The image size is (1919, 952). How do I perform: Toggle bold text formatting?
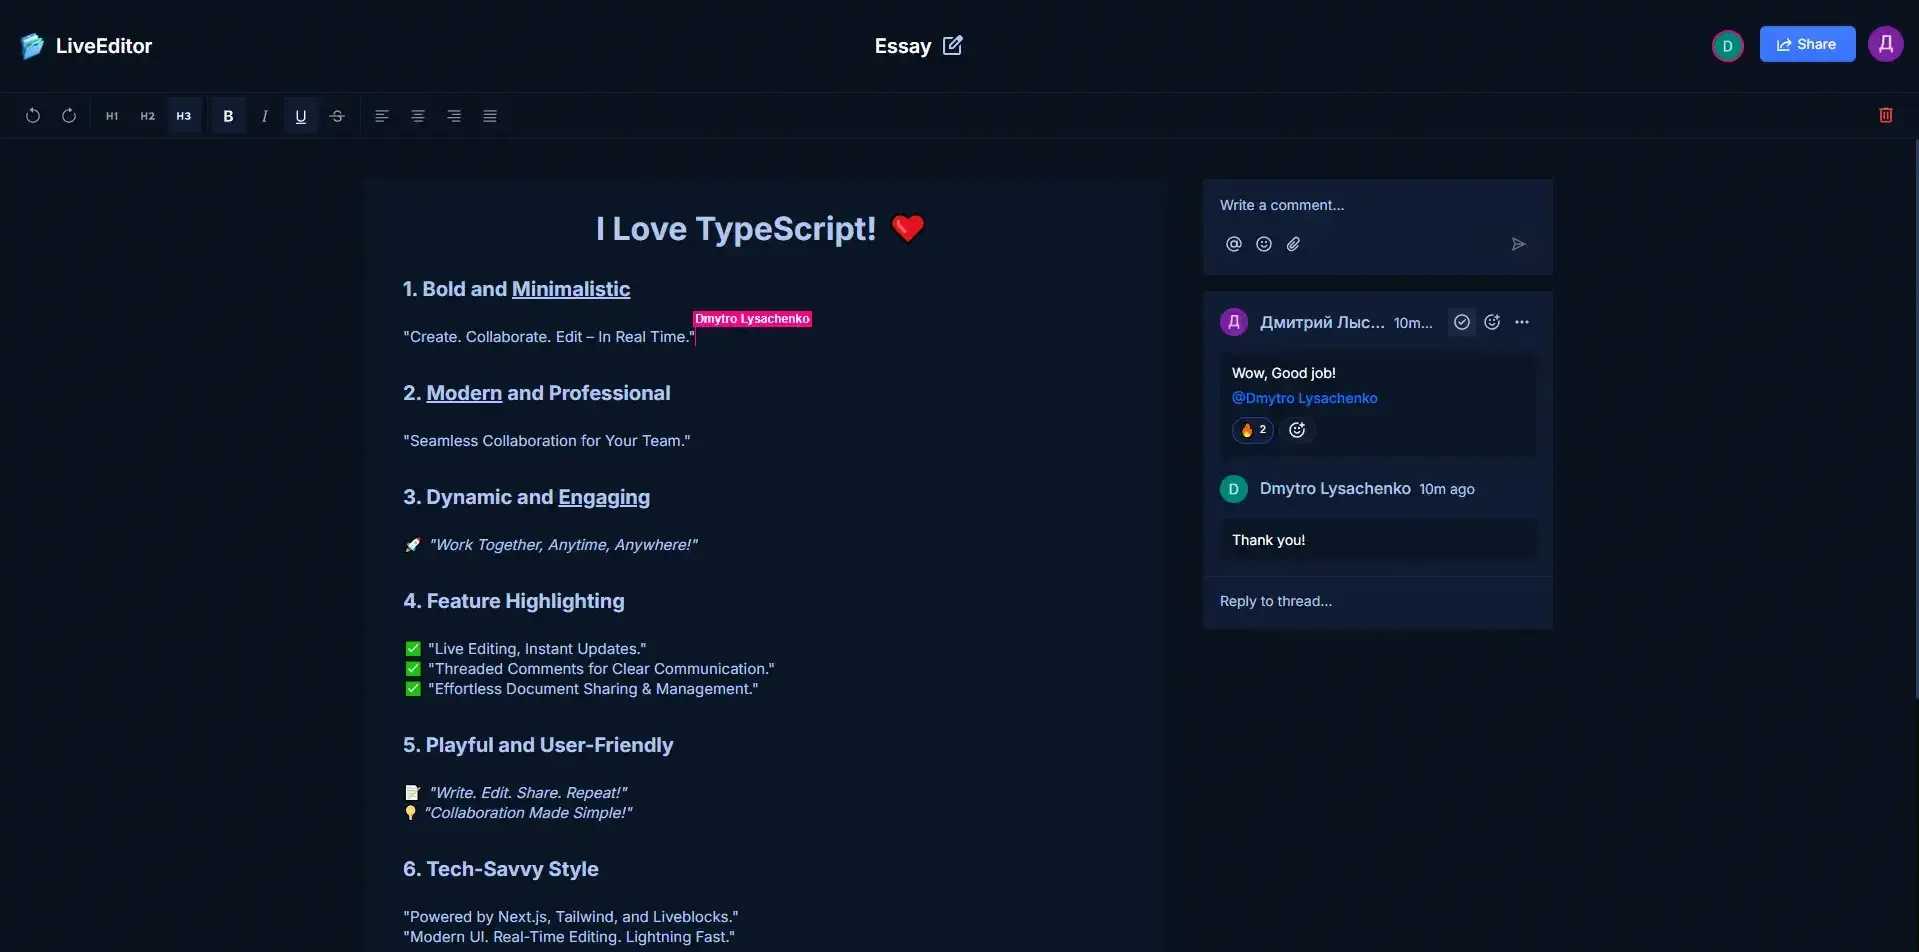coord(228,115)
